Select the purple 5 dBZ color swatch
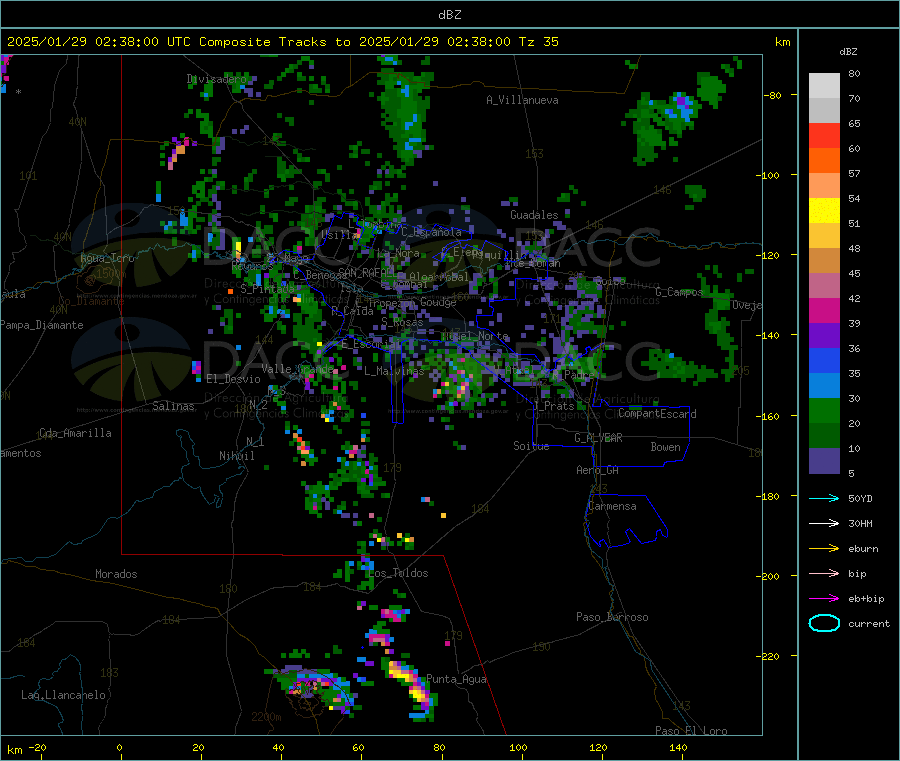900x761 pixels. [x=824, y=461]
